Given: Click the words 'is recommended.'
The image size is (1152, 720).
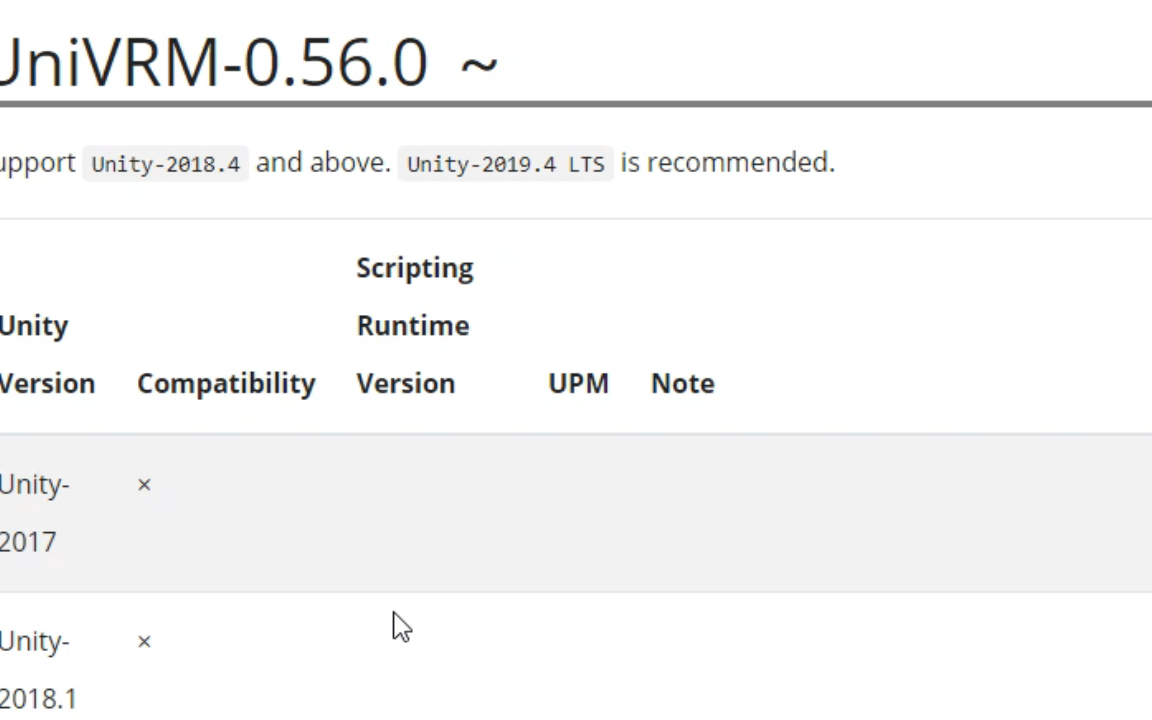Looking at the screenshot, I should [x=727, y=162].
